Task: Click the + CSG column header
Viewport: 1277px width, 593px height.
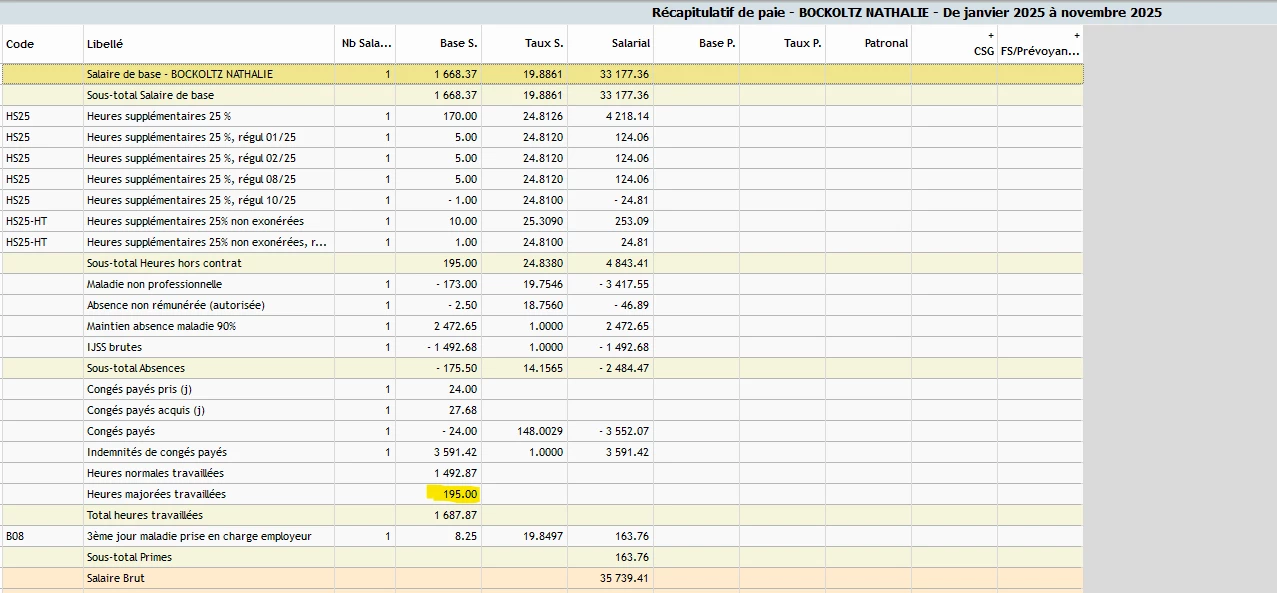Action: pos(955,44)
